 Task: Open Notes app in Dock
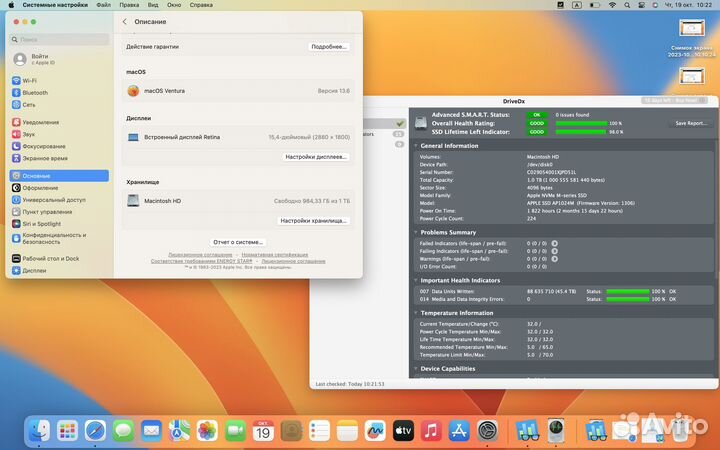point(347,431)
